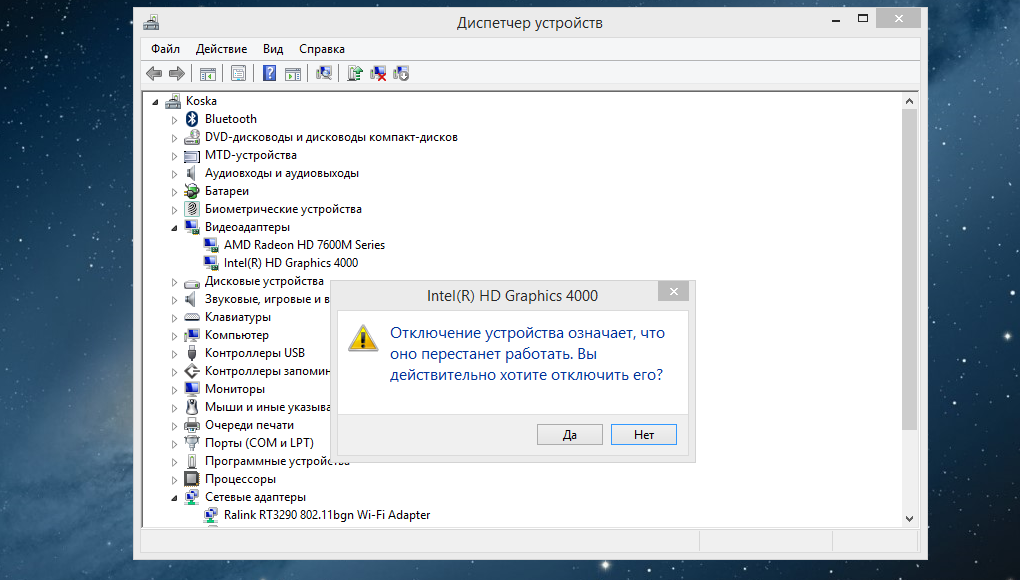
Task: Click the Disable device down-arrow icon
Action: tap(401, 73)
